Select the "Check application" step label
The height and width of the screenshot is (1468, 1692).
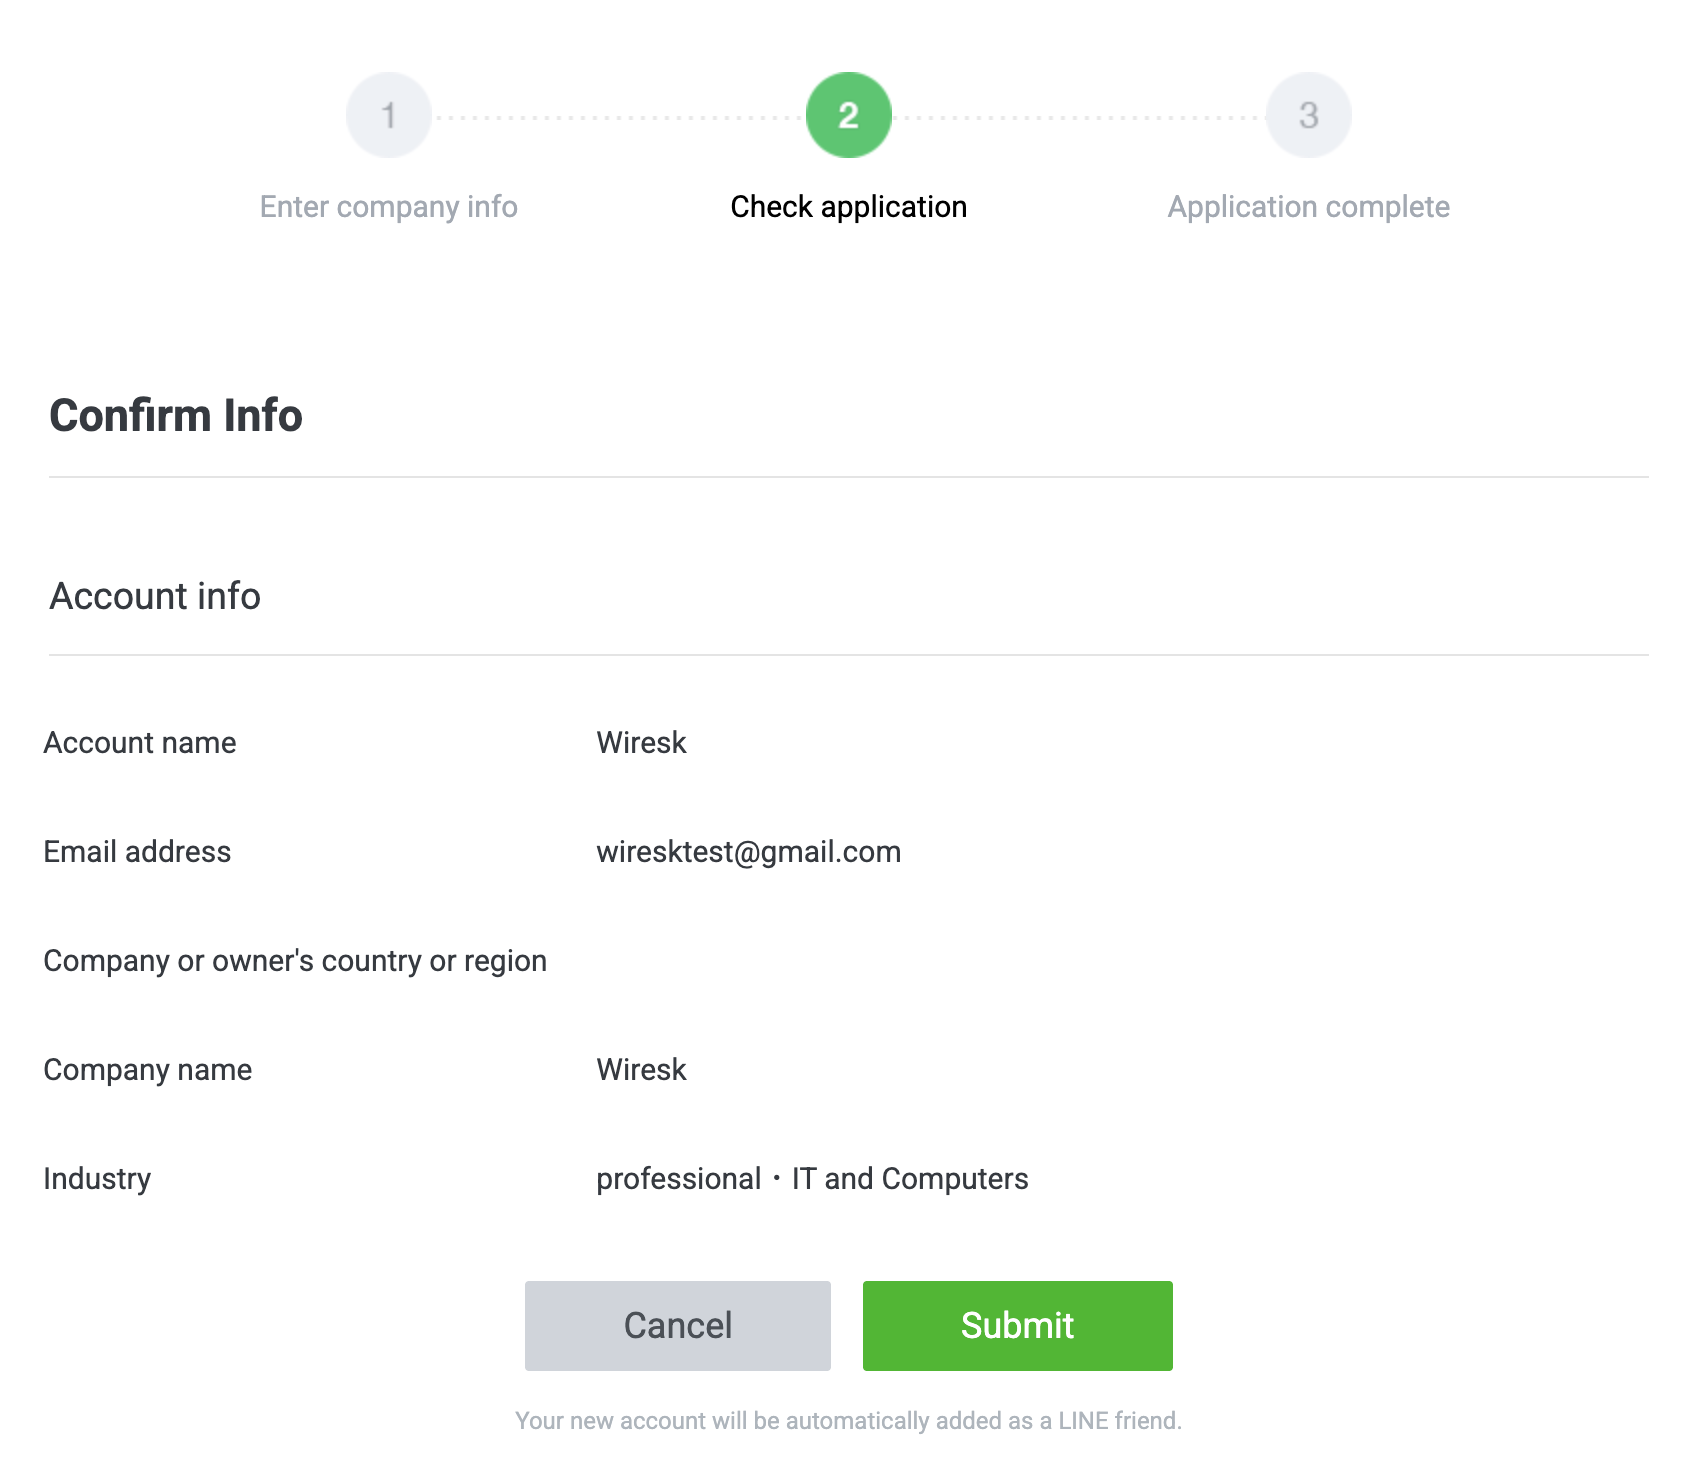coord(848,207)
